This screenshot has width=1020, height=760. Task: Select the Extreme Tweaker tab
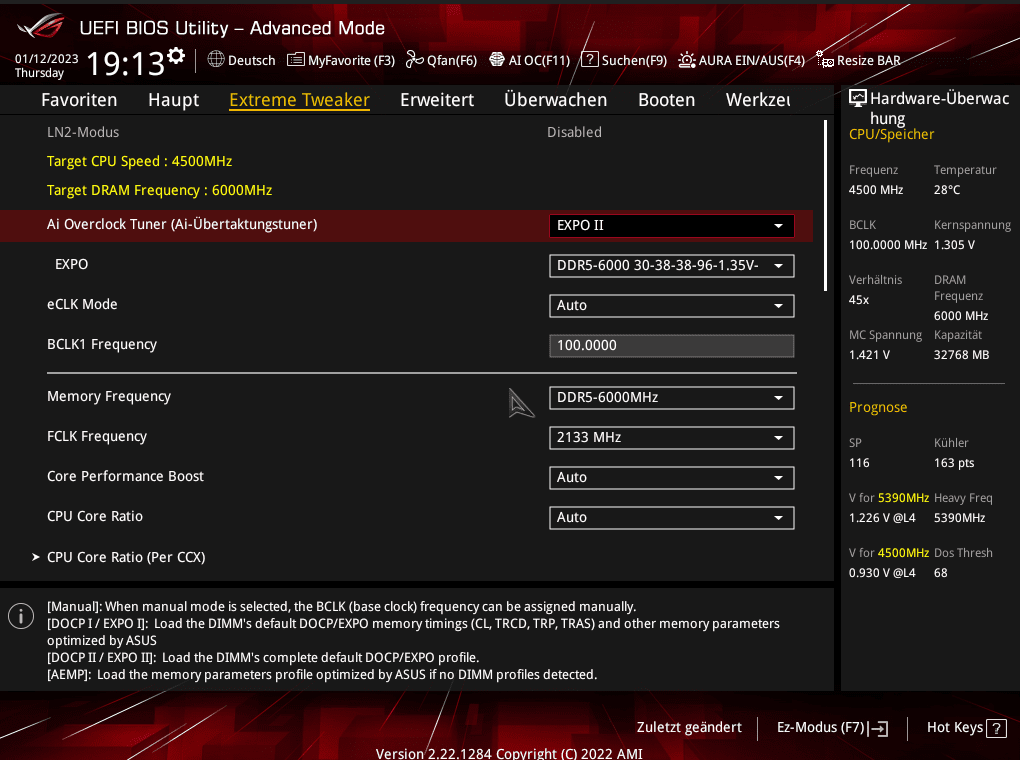coord(299,100)
